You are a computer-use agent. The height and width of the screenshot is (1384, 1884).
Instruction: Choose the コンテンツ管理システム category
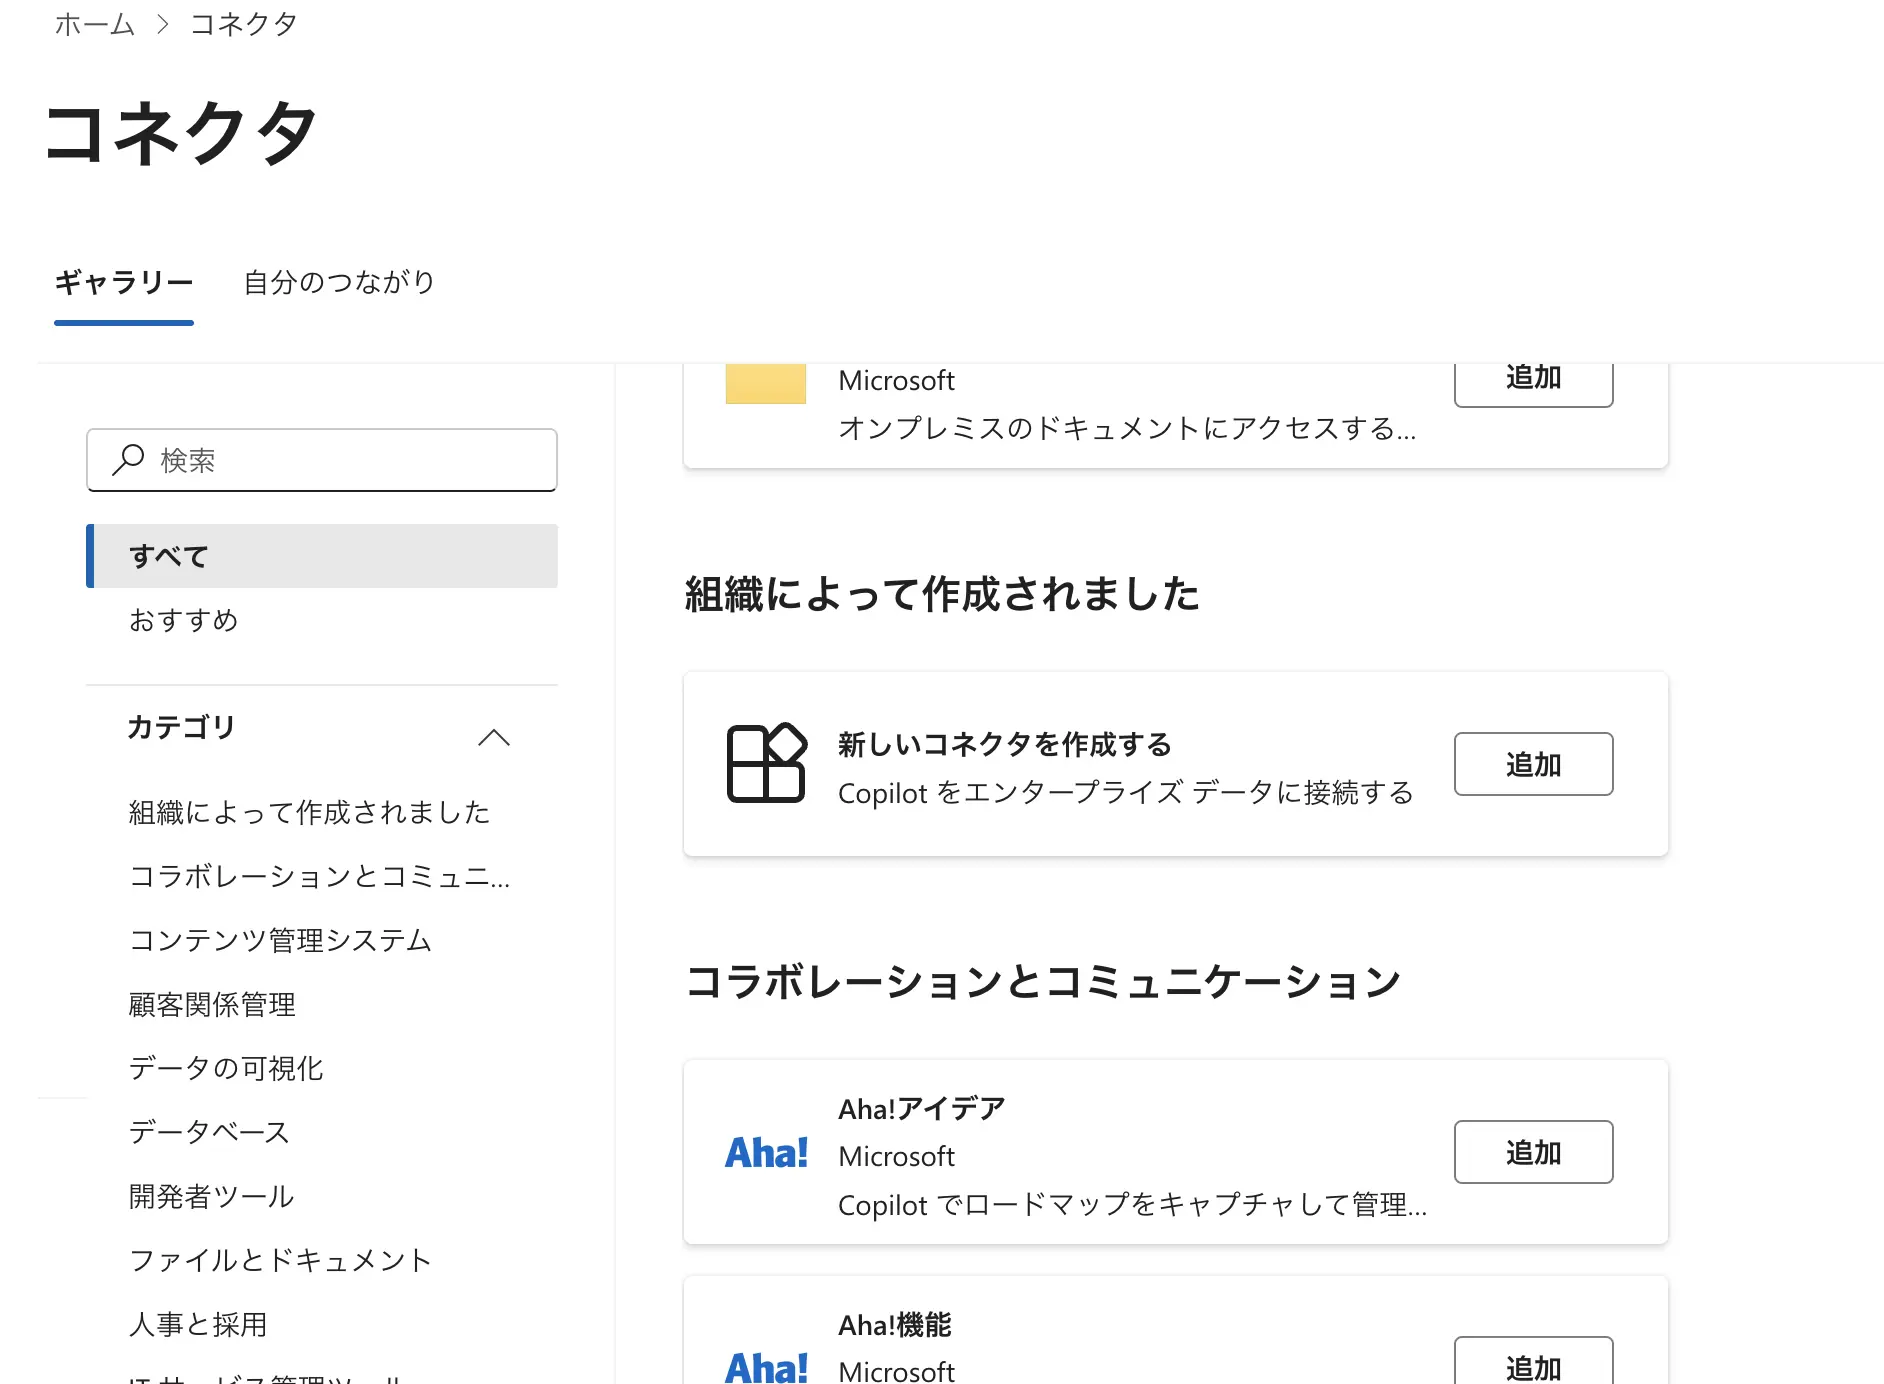(x=281, y=940)
